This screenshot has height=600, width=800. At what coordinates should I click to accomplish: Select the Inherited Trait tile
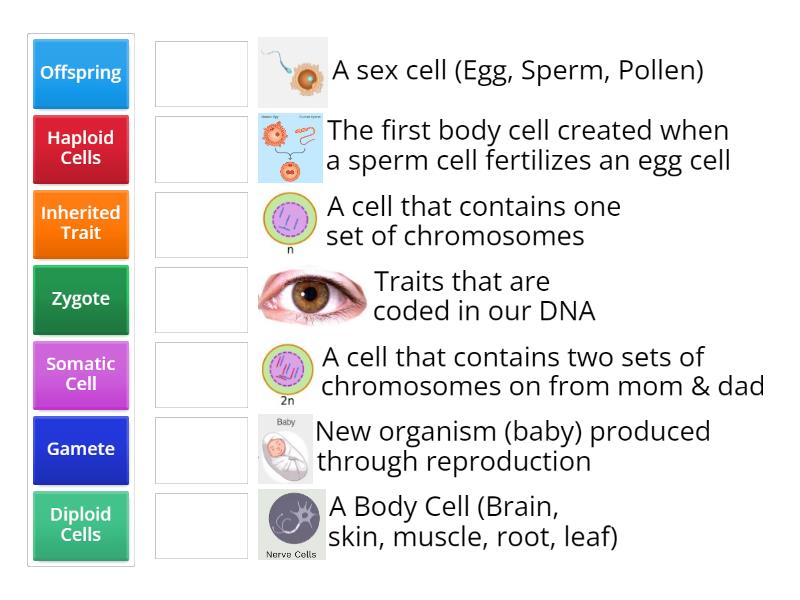coord(80,223)
